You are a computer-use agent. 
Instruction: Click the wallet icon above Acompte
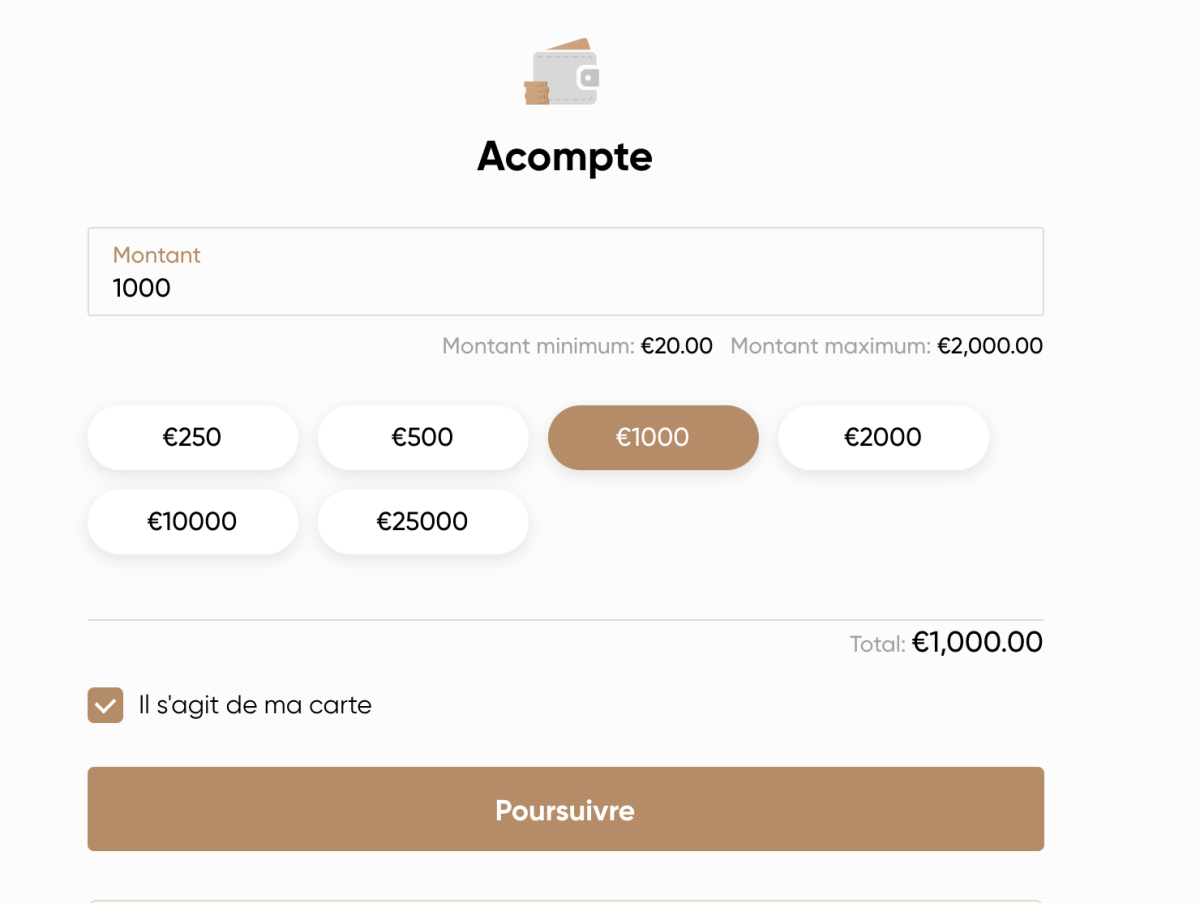(562, 73)
